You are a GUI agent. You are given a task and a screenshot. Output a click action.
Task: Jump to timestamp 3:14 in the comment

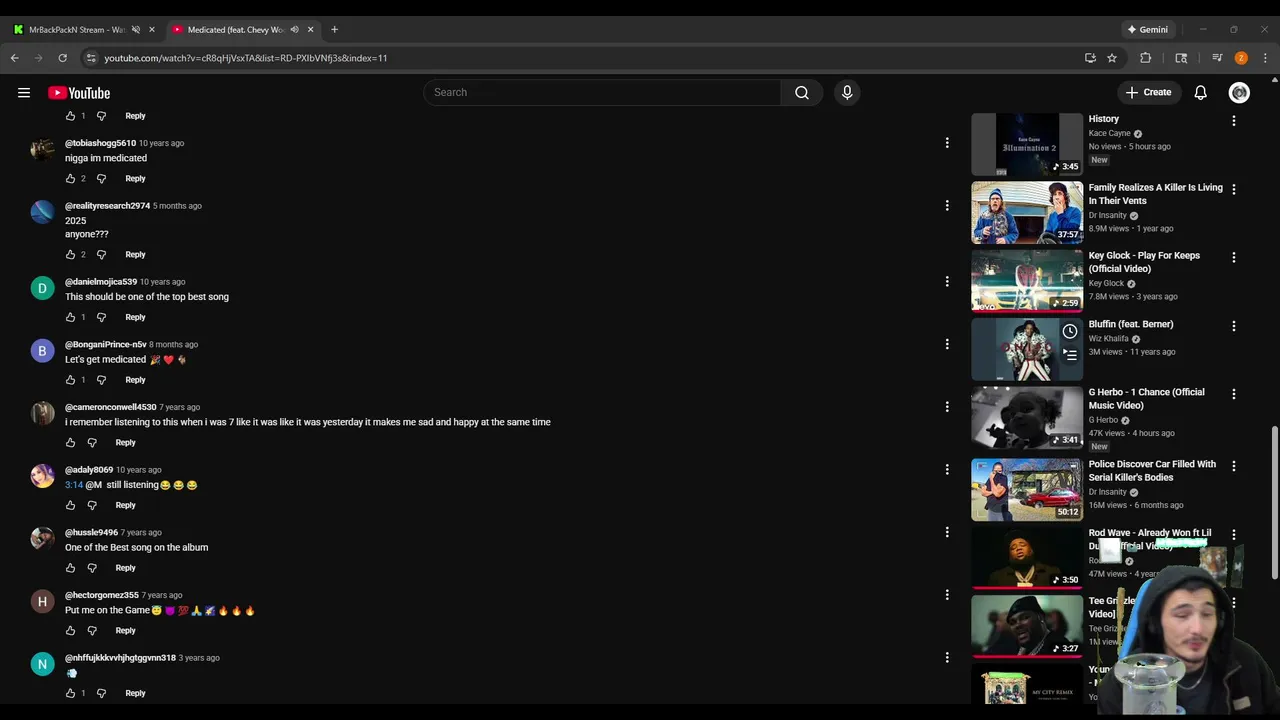[x=74, y=485]
